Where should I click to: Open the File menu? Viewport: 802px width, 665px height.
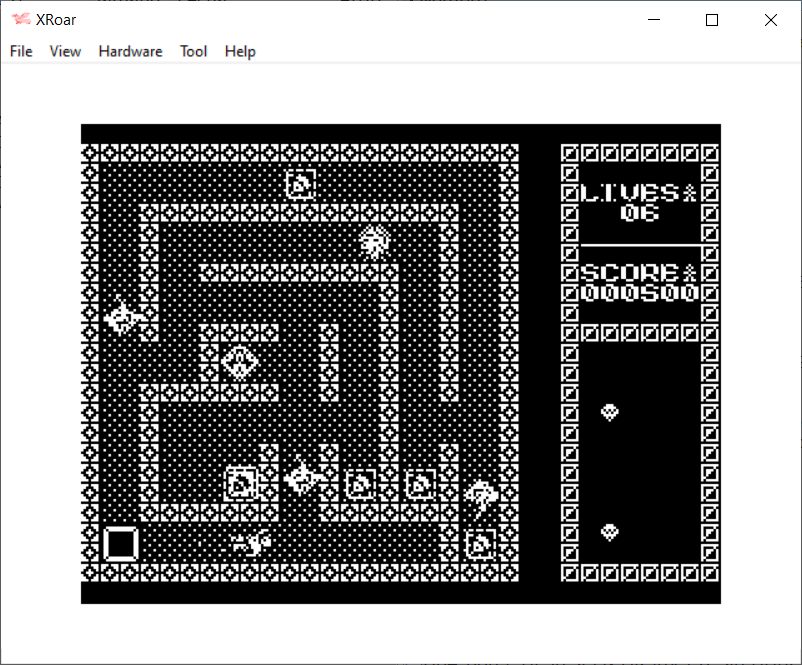pyautogui.click(x=21, y=51)
